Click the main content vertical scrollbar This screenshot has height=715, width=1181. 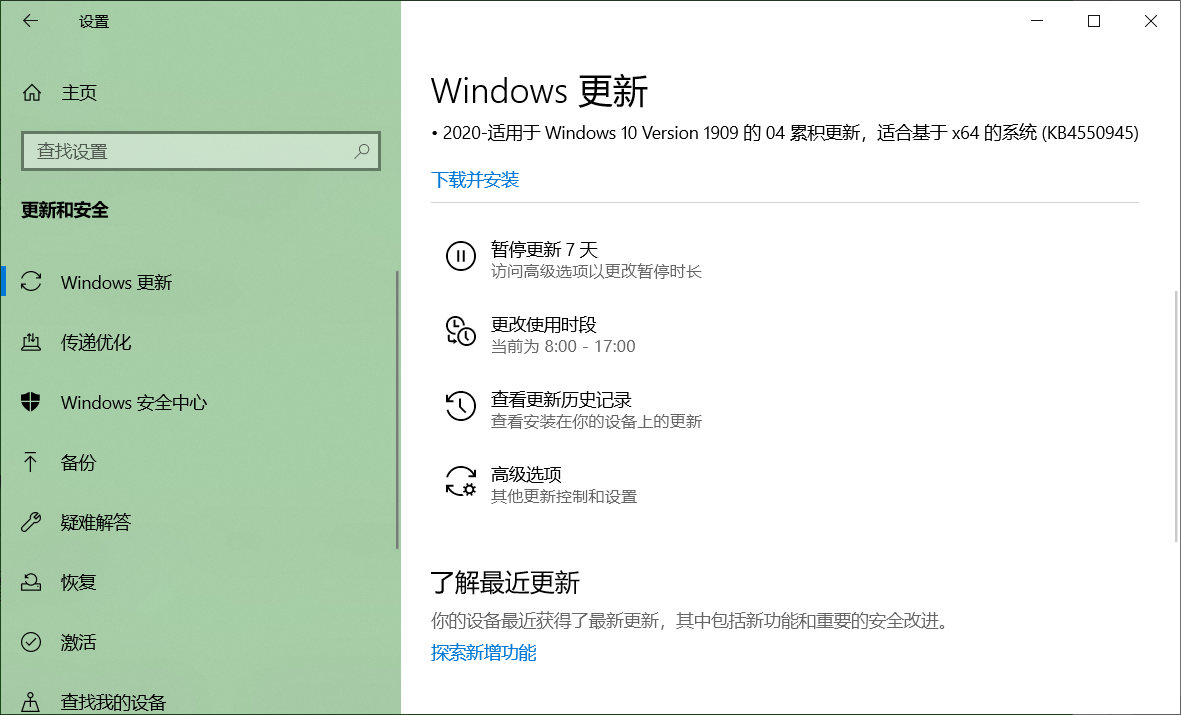click(x=1176, y=416)
